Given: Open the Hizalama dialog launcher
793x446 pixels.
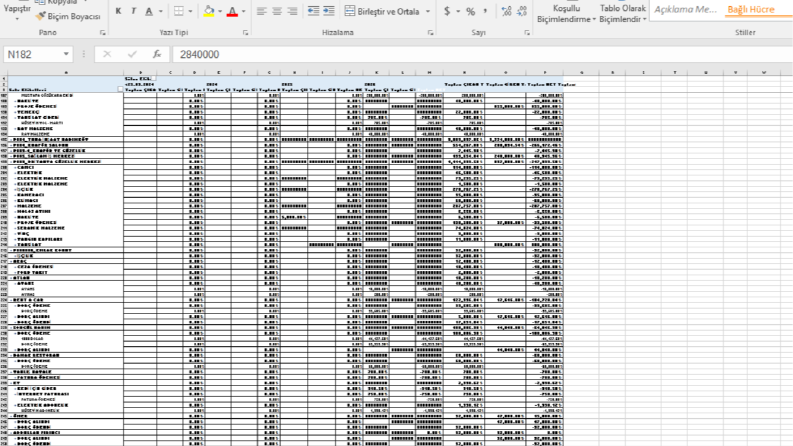Looking at the screenshot, I should (x=430, y=33).
